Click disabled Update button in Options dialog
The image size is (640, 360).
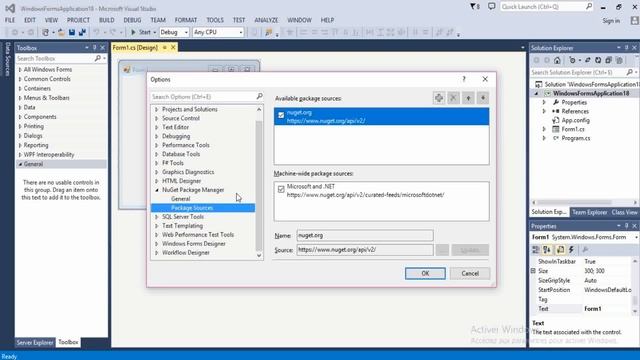pos(470,250)
